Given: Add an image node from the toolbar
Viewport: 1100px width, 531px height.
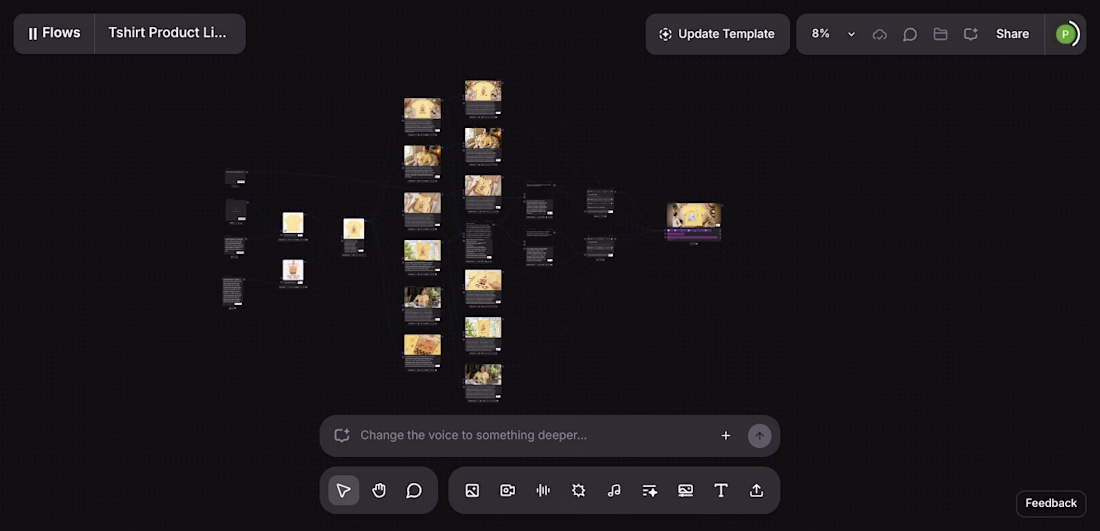Looking at the screenshot, I should (472, 490).
